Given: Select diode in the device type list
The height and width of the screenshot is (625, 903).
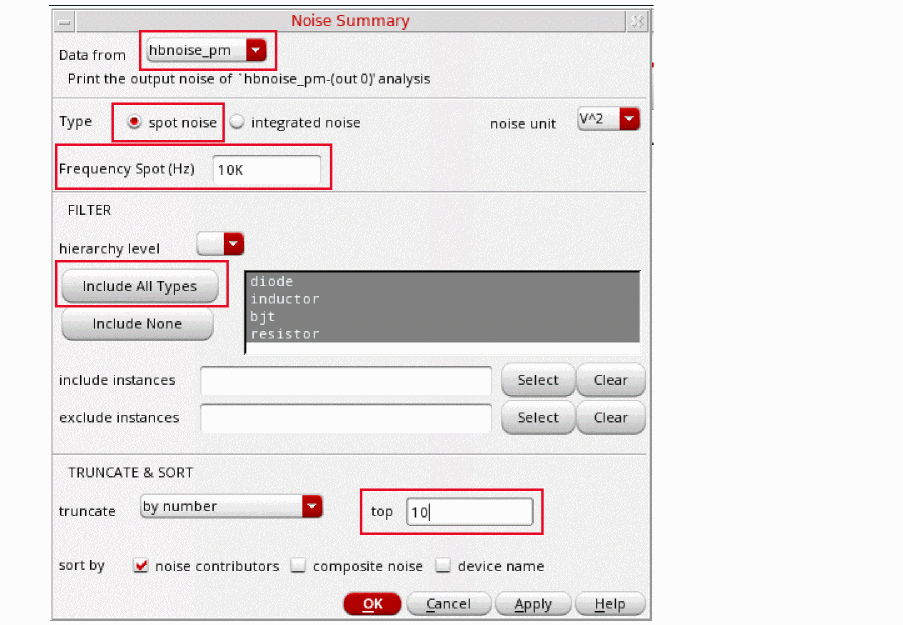Looking at the screenshot, I should click(442, 282).
